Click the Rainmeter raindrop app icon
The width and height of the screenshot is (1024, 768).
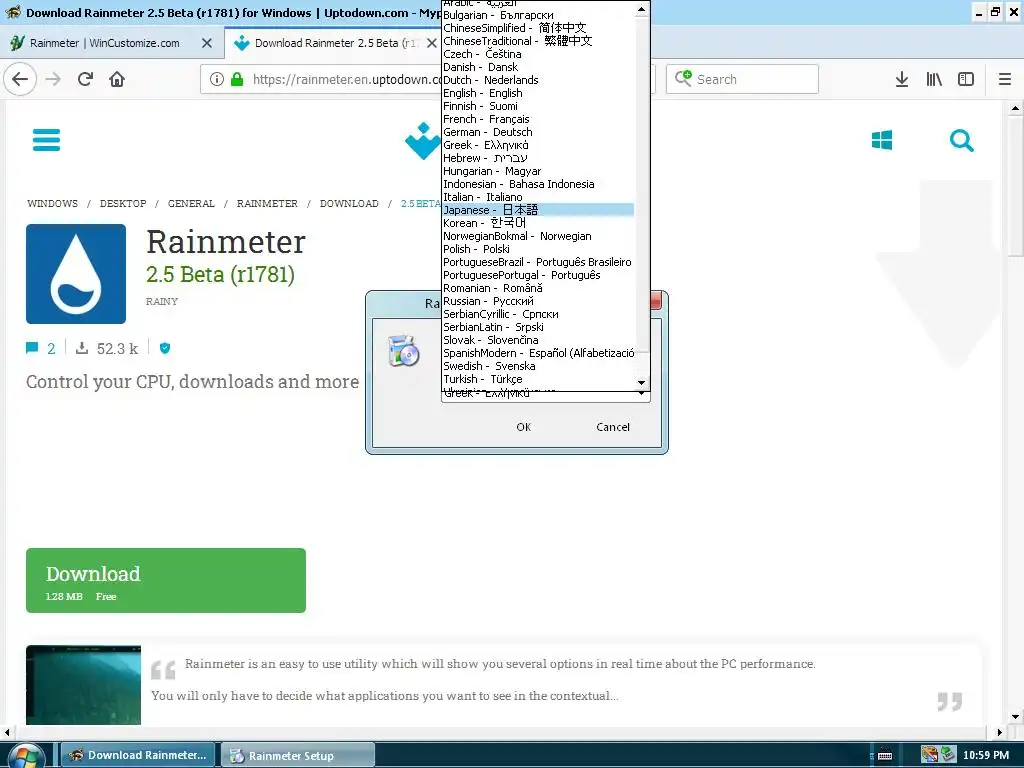[x=76, y=274]
